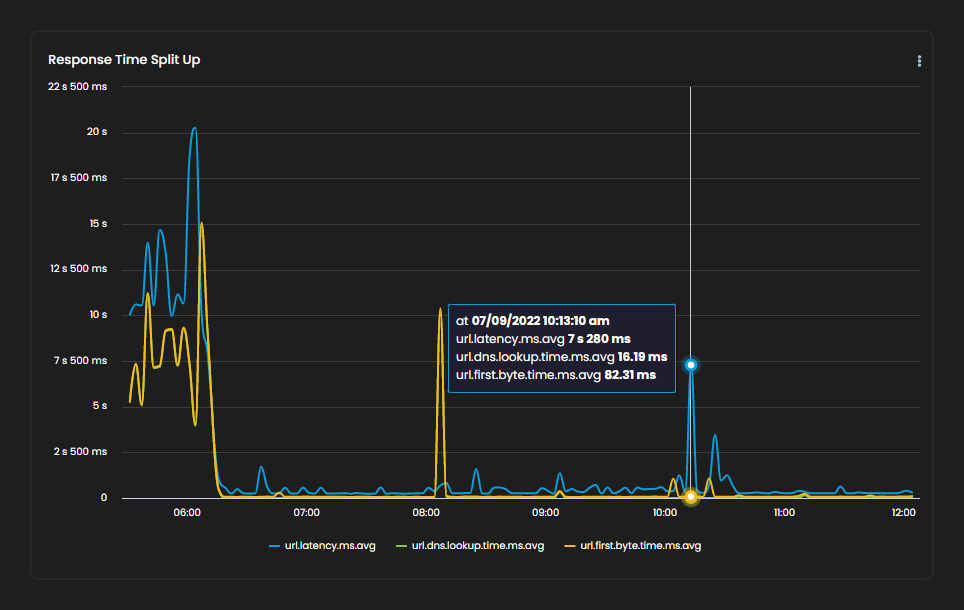
Task: Click the yellow first byte legend color marker
Action: (x=570, y=546)
